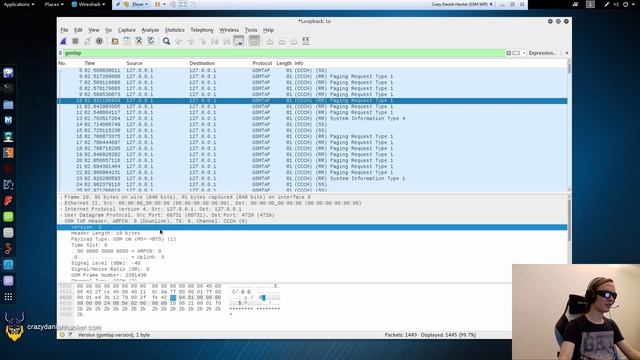Click the resize columns toolbar icon
The image size is (640, 360).
click(x=306, y=41)
